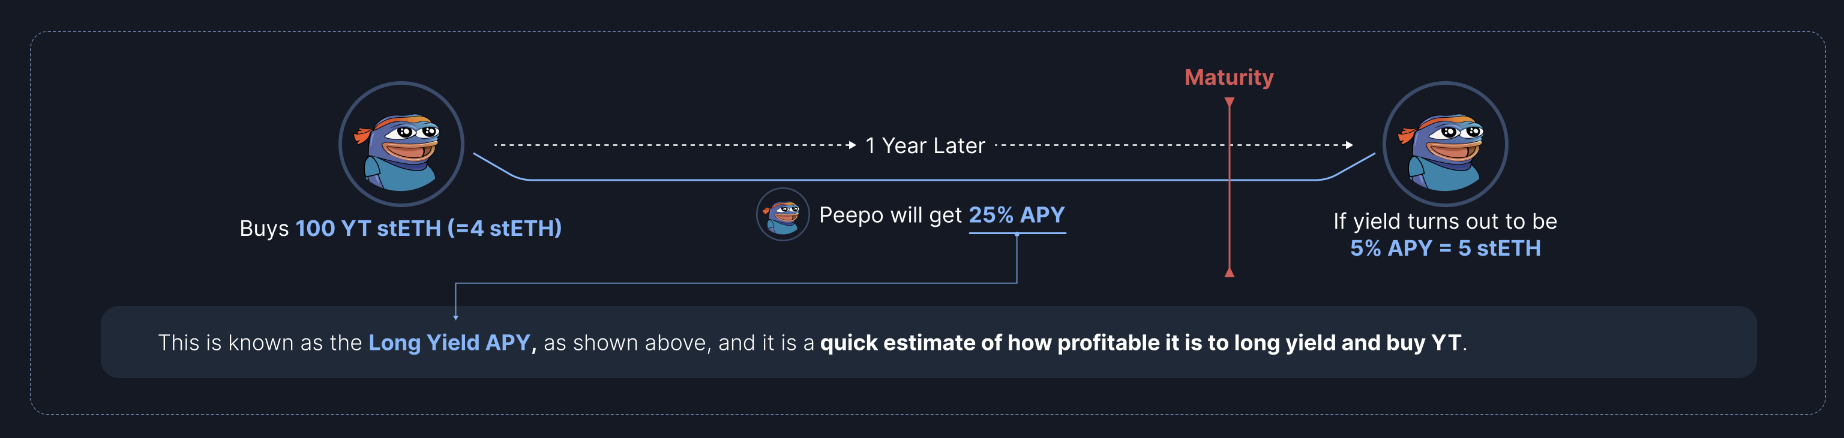Click the arrowhead before "1 Year Later"
The width and height of the screenshot is (1844, 438).
(851, 145)
